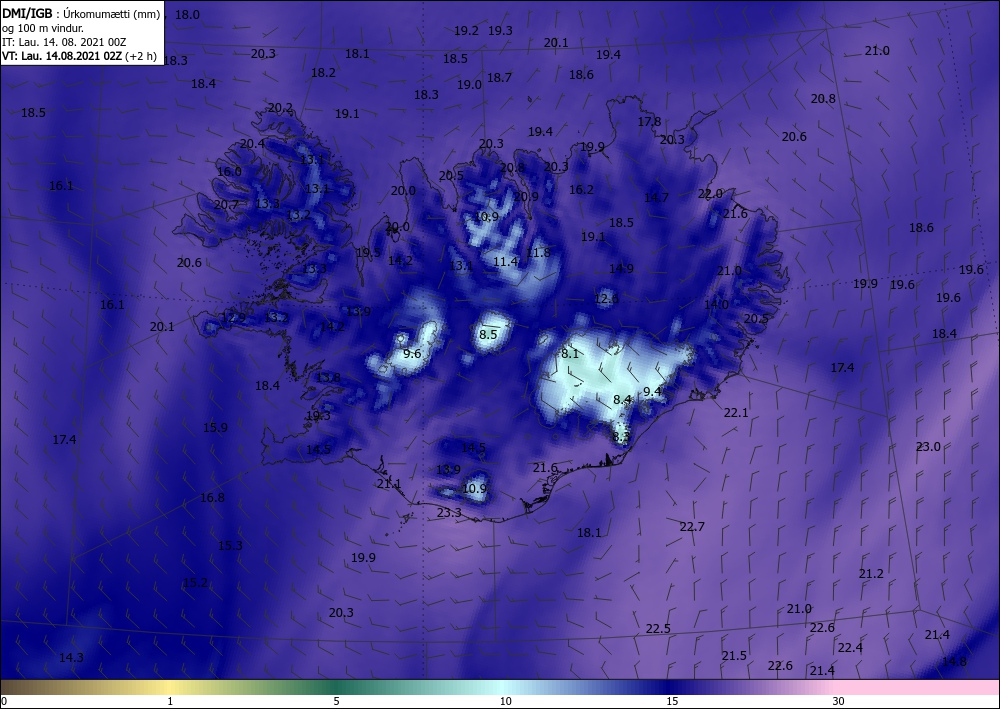Click the 'IT: Lau. 14. 08. 2021 00Z' line

click(x=64, y=42)
